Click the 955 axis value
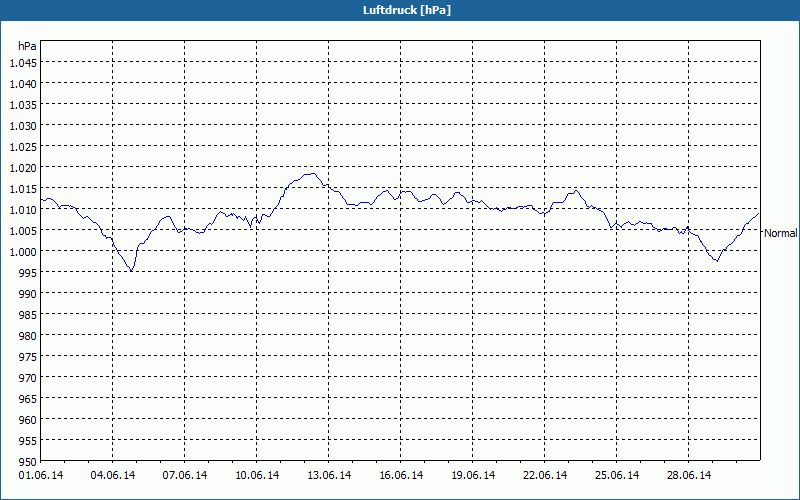 tap(29, 441)
